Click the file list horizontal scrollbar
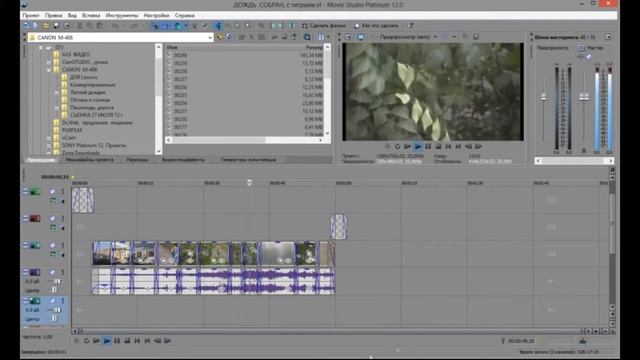The image size is (640, 360). [245, 140]
